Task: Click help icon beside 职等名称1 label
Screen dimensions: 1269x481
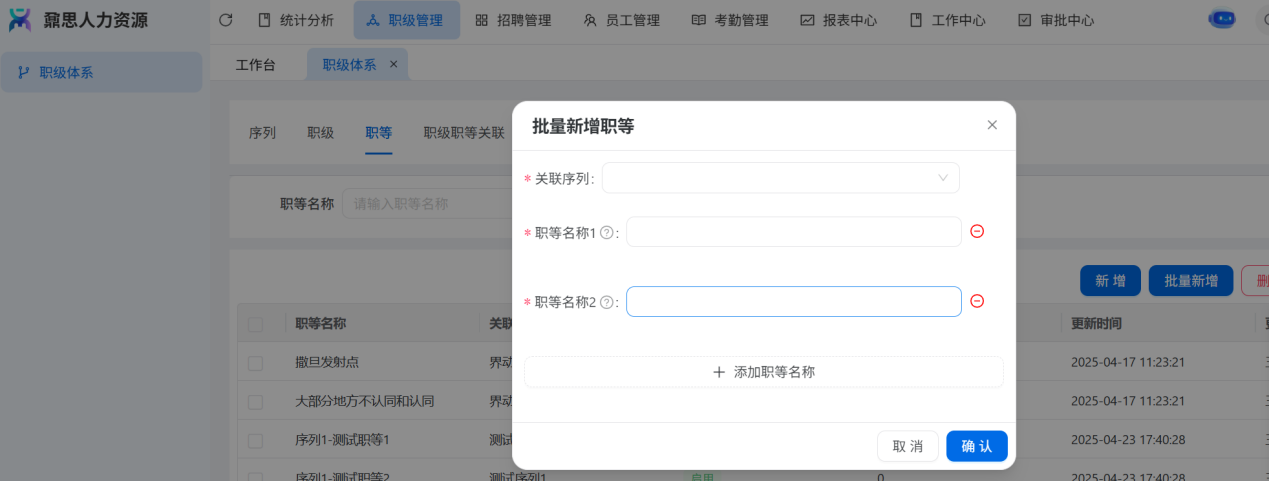Action: 606,233
